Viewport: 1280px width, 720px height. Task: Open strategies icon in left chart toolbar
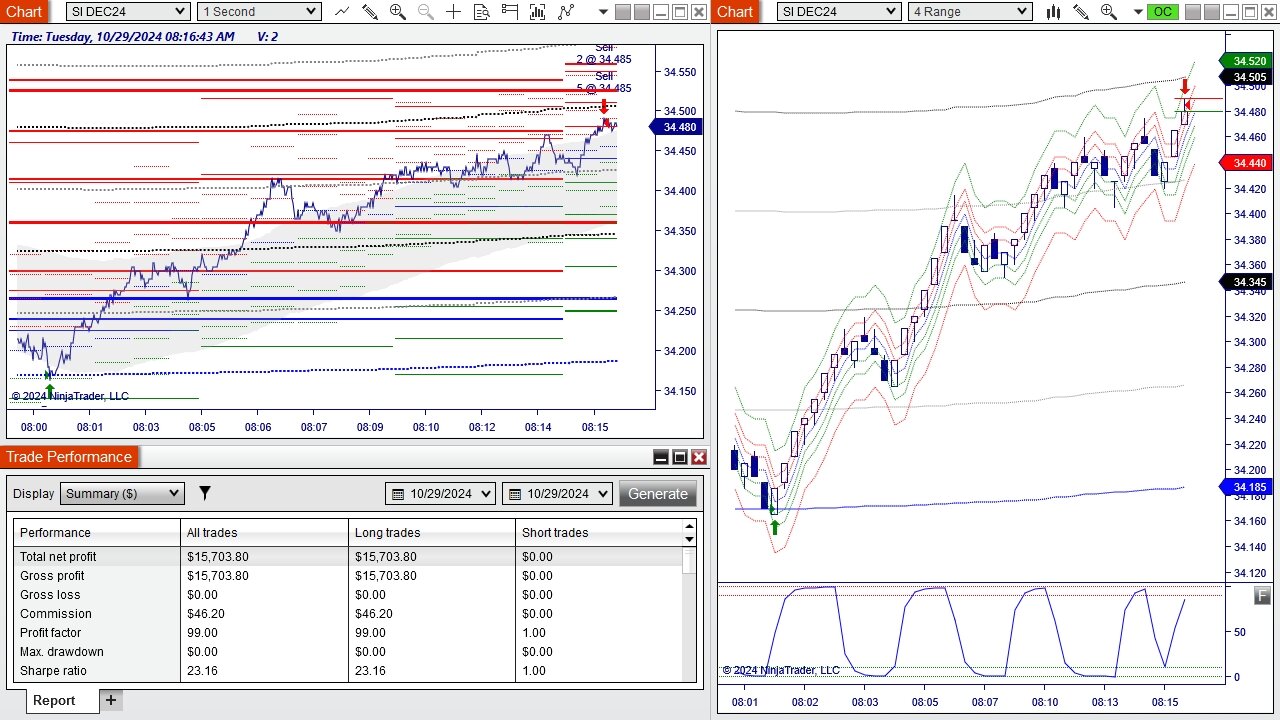pyautogui.click(x=567, y=12)
